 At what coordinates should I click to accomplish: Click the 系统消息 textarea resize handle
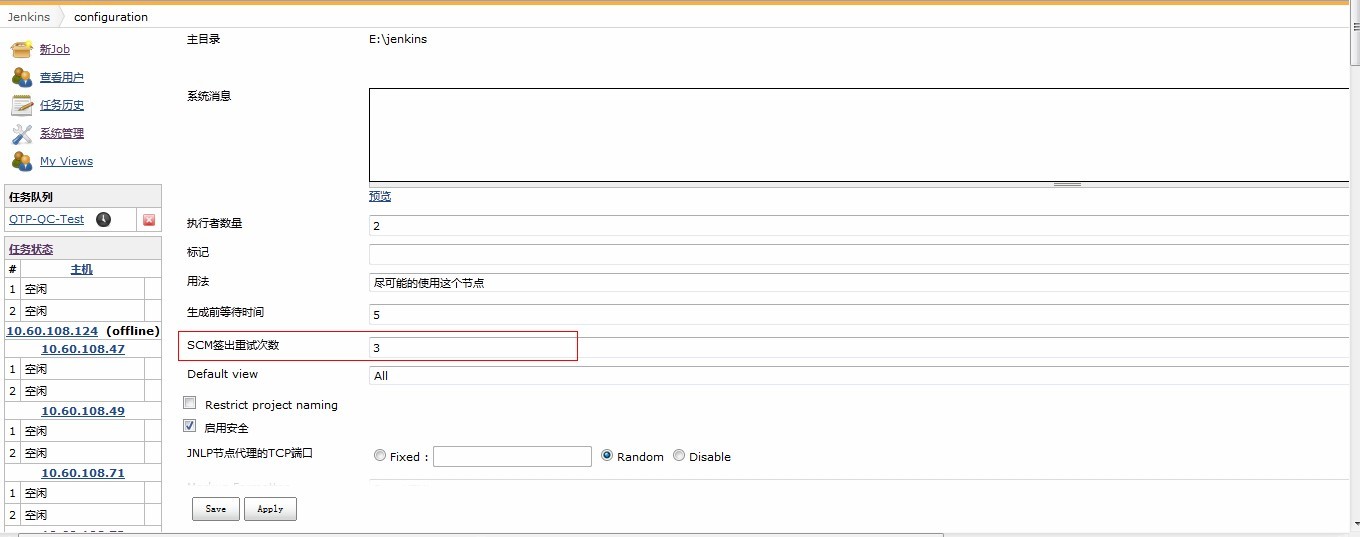click(1067, 184)
